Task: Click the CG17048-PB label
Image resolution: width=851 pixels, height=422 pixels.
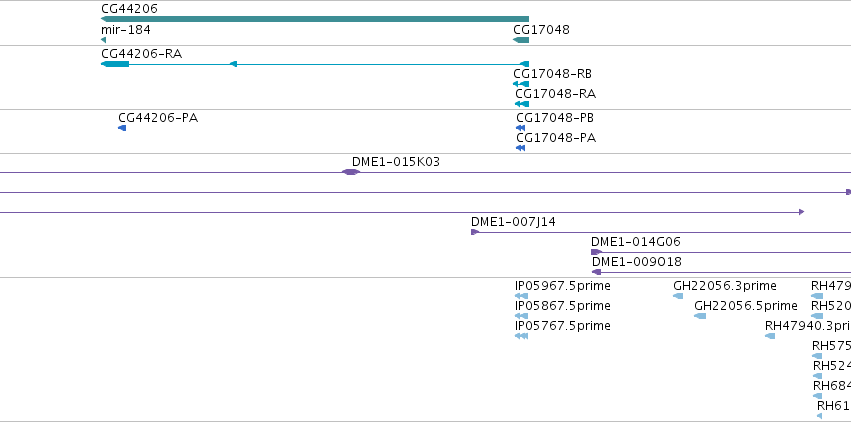Action: [555, 118]
